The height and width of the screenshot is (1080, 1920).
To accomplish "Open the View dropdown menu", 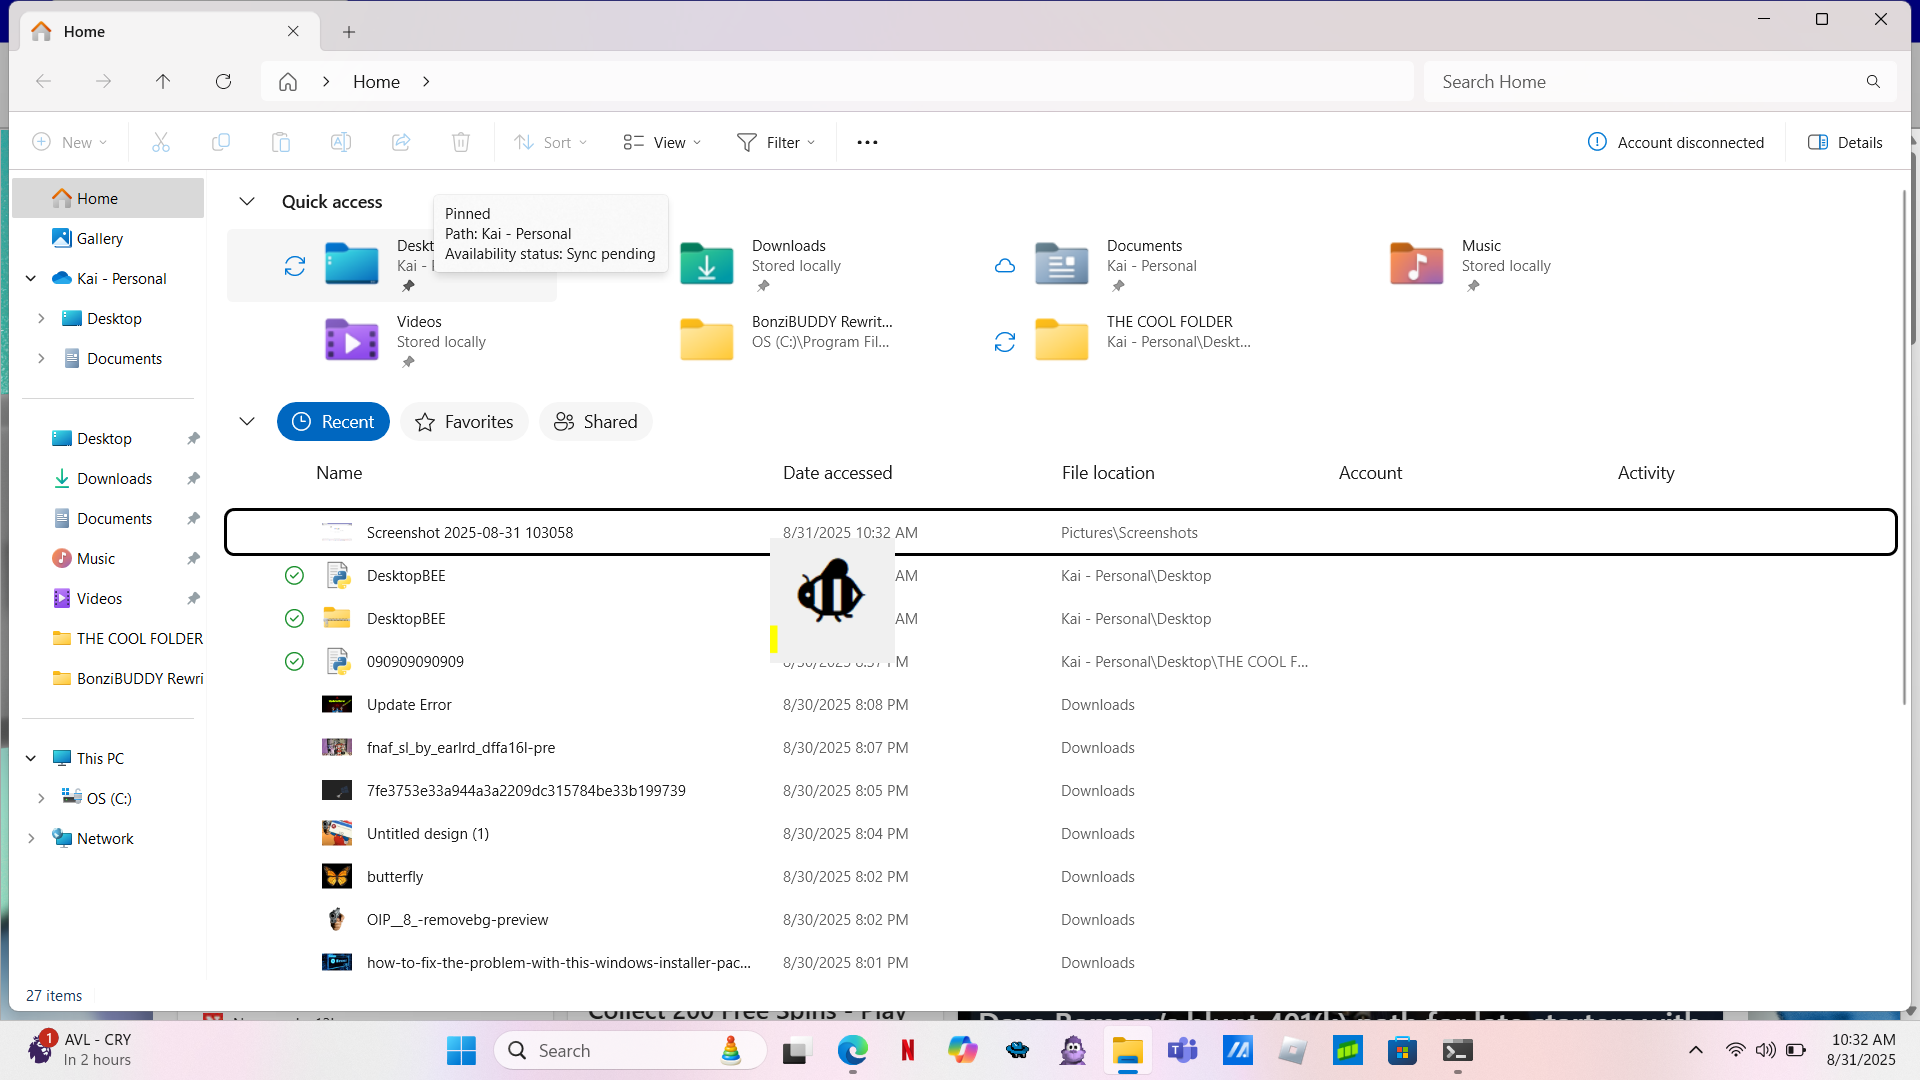I will [662, 142].
